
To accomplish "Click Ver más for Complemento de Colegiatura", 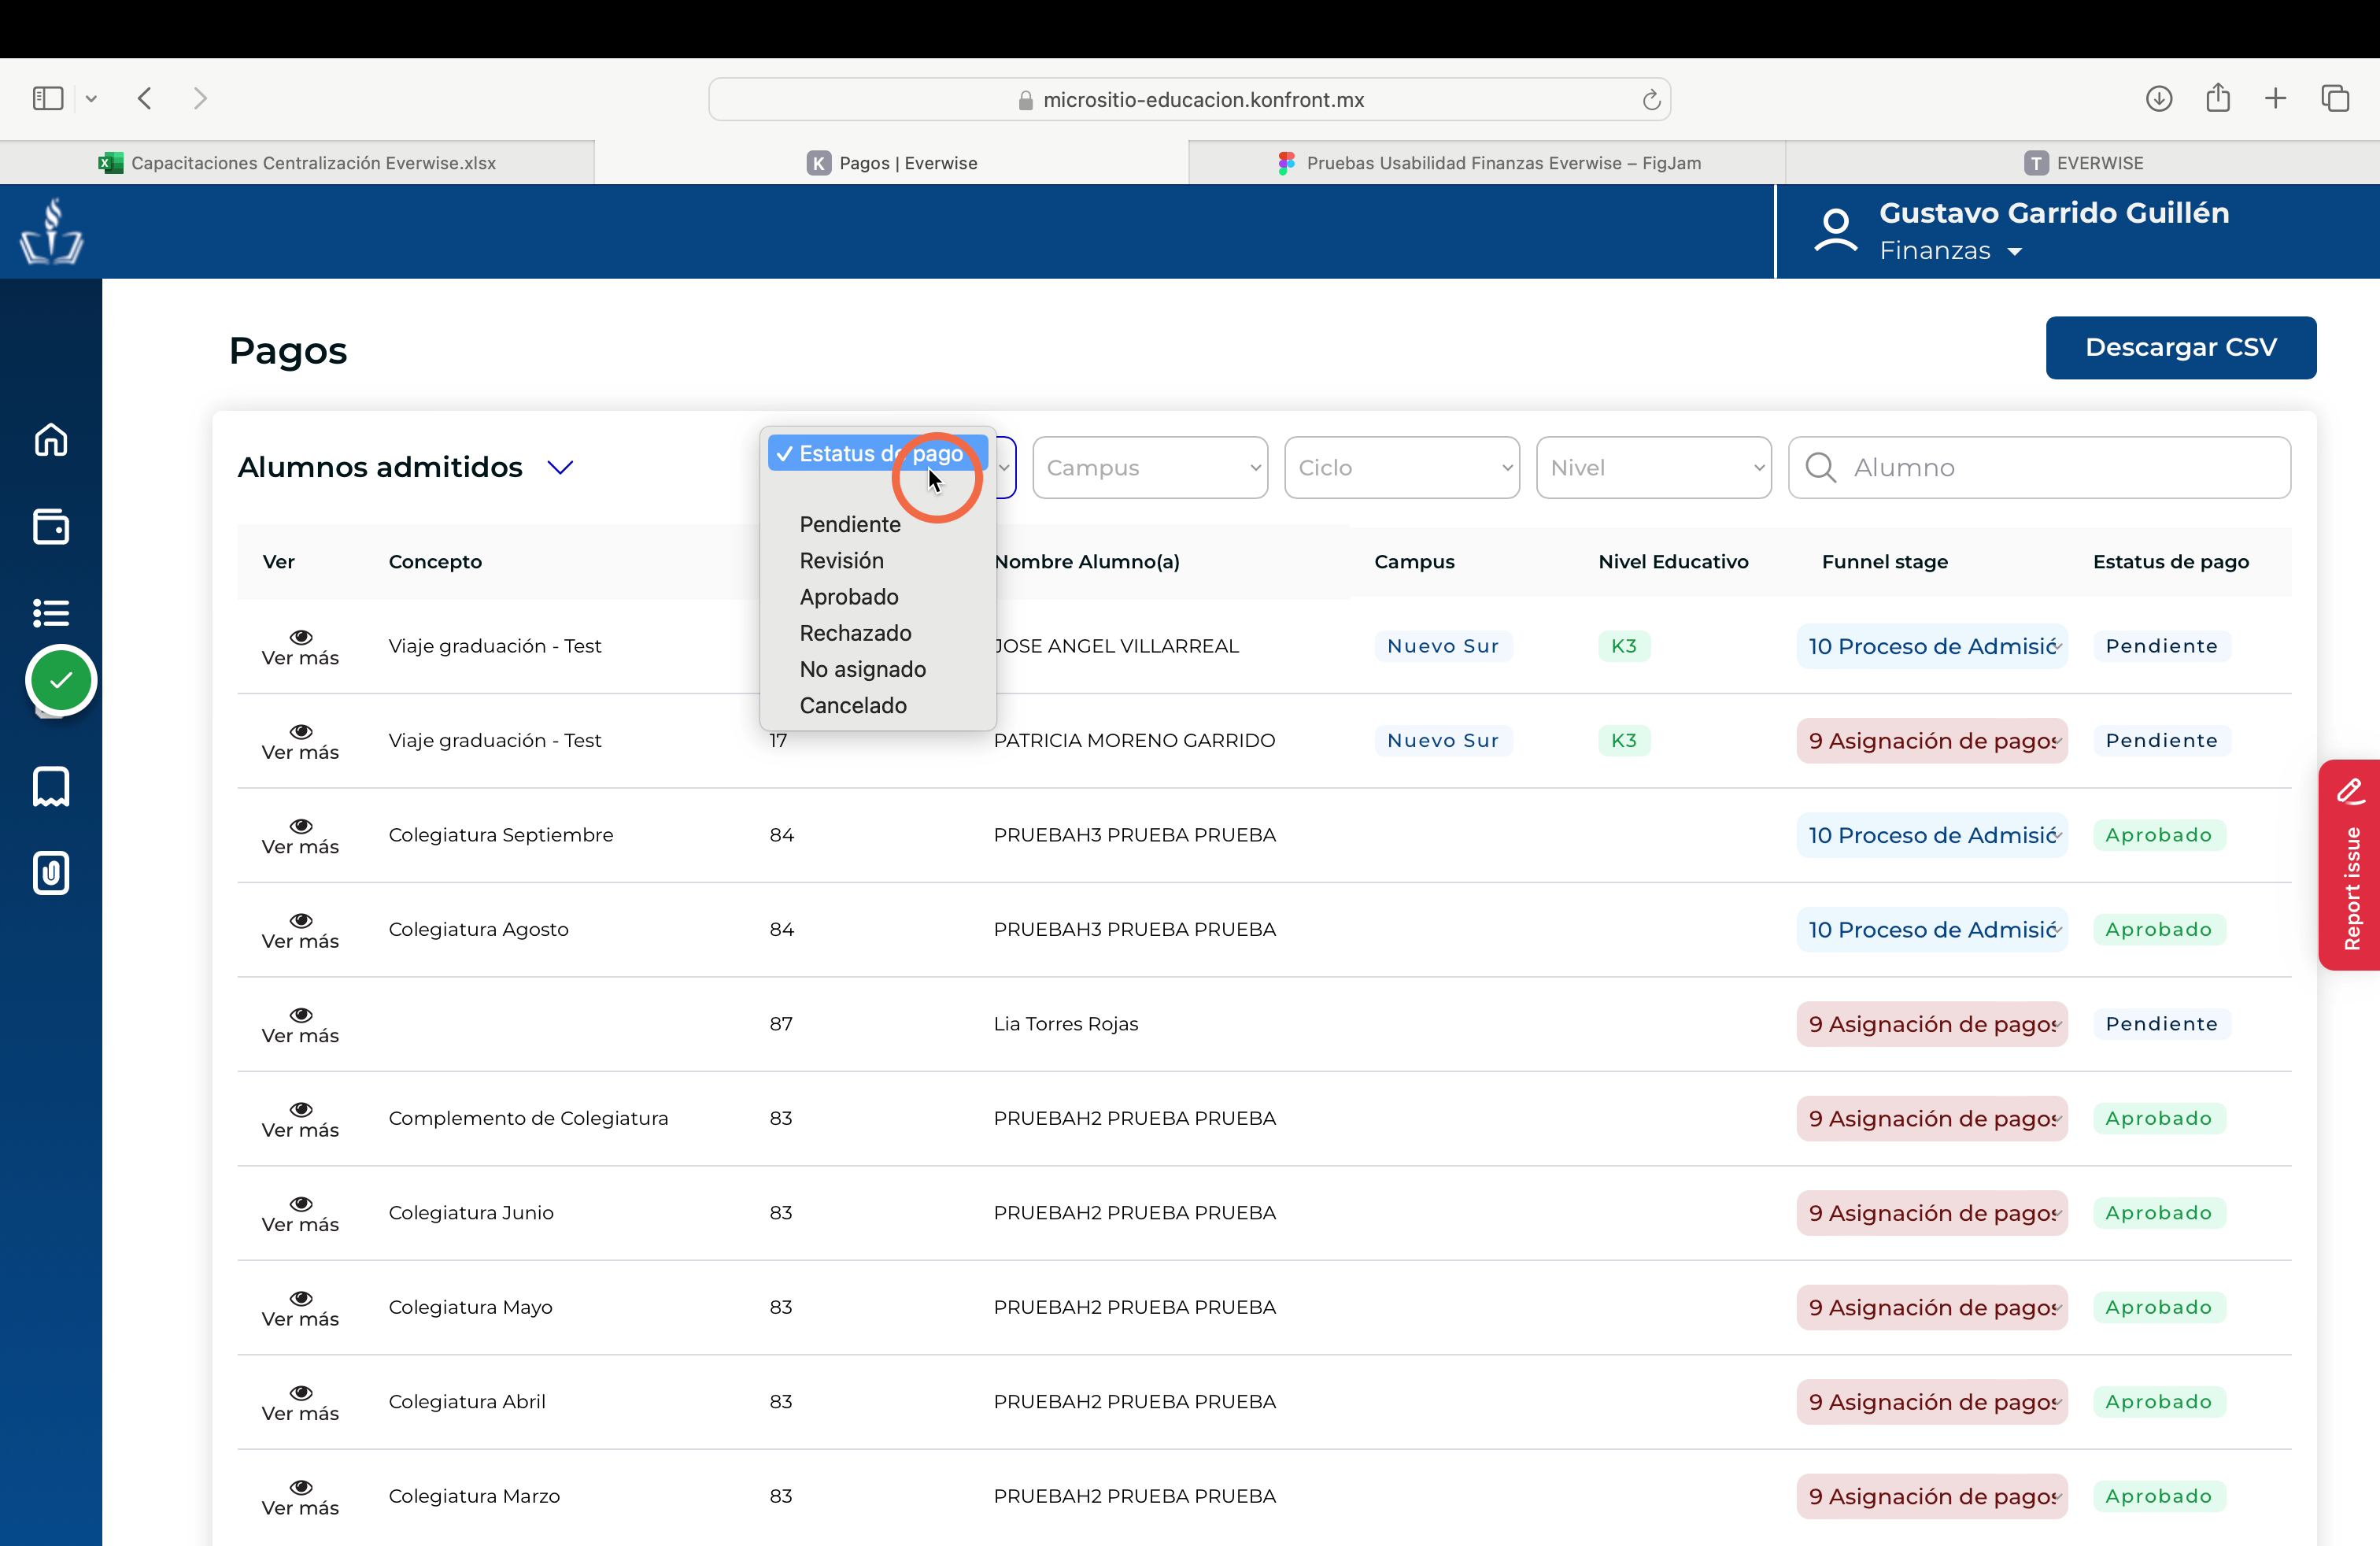I will [300, 1120].
